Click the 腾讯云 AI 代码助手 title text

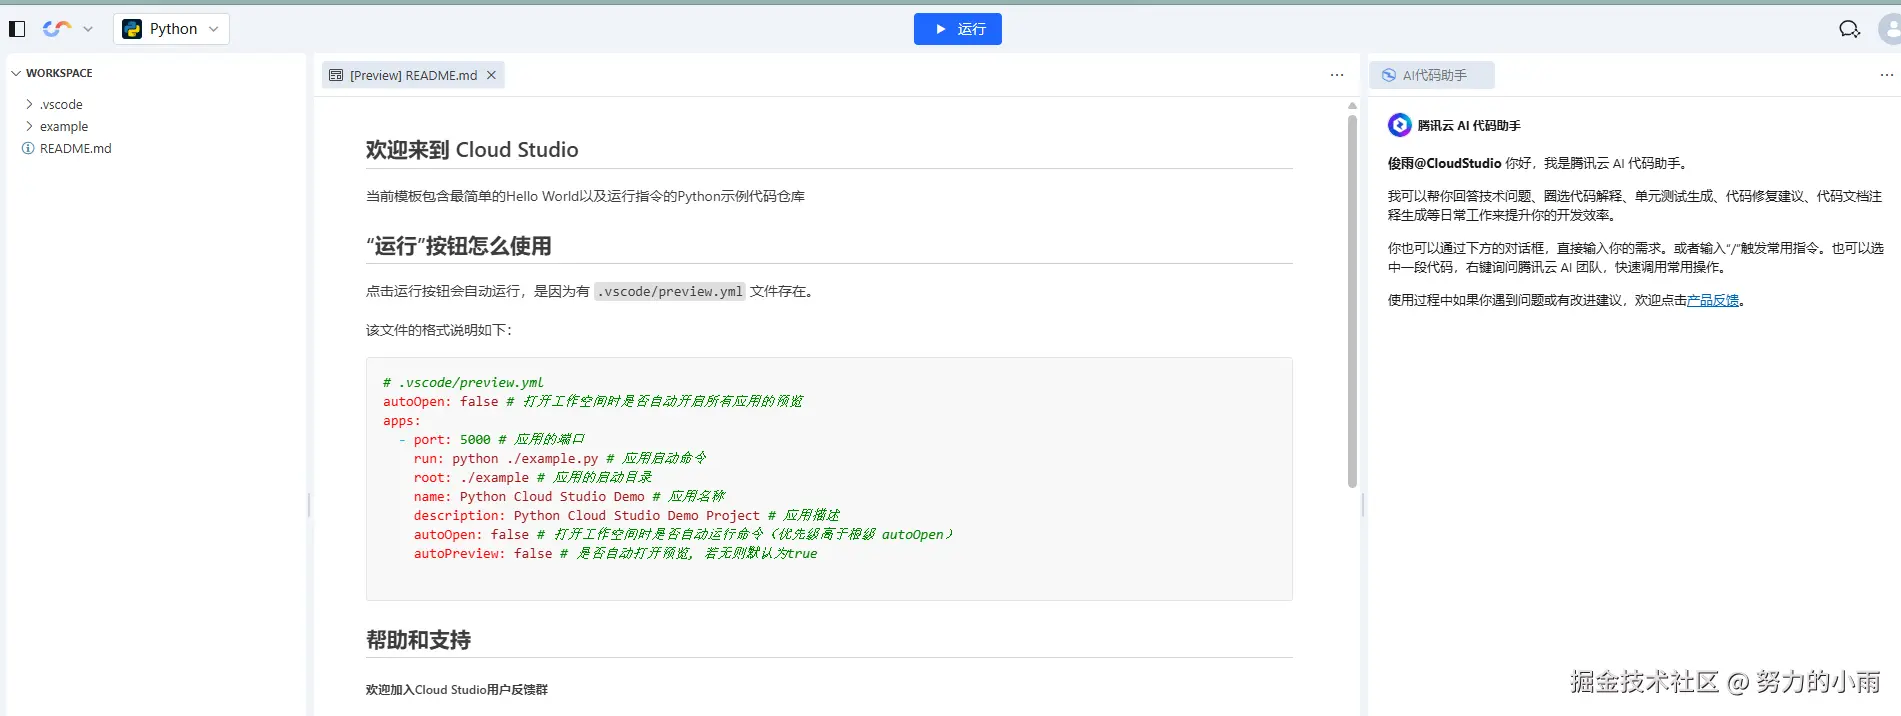(x=1469, y=125)
